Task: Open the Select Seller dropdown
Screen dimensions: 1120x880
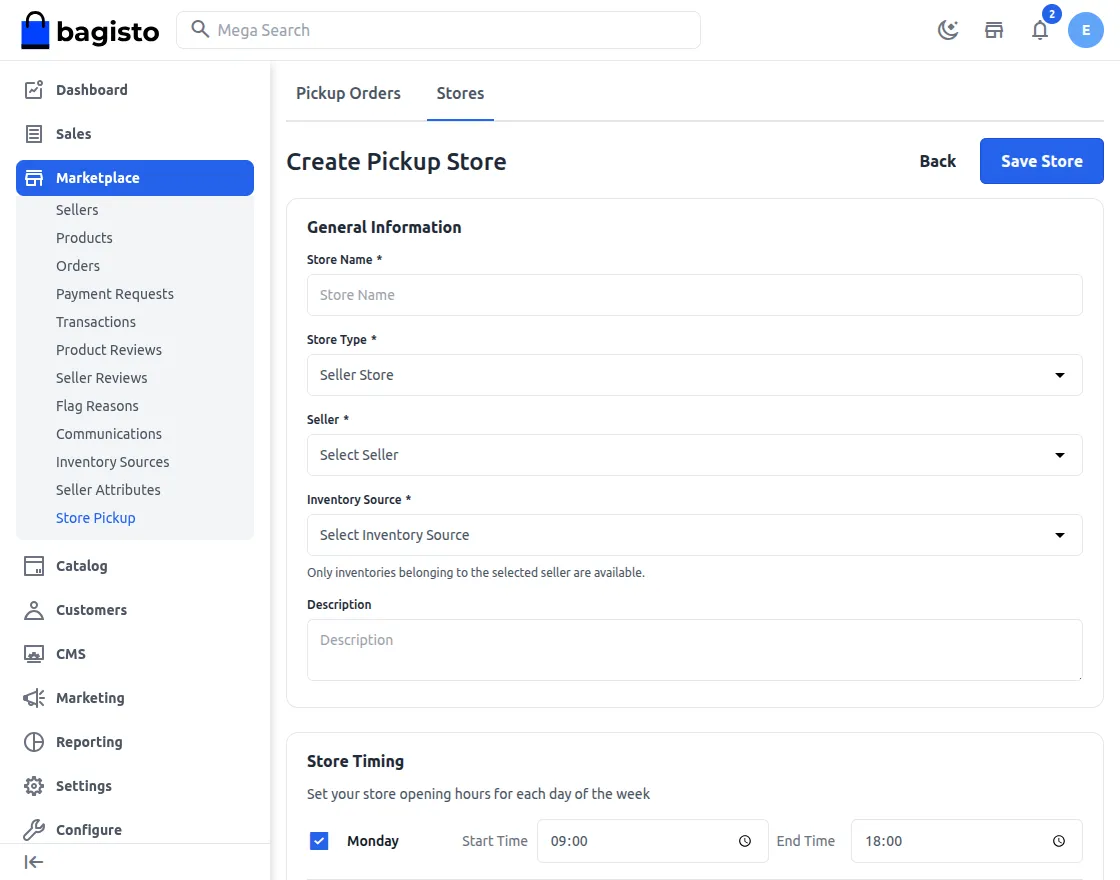Action: click(694, 455)
